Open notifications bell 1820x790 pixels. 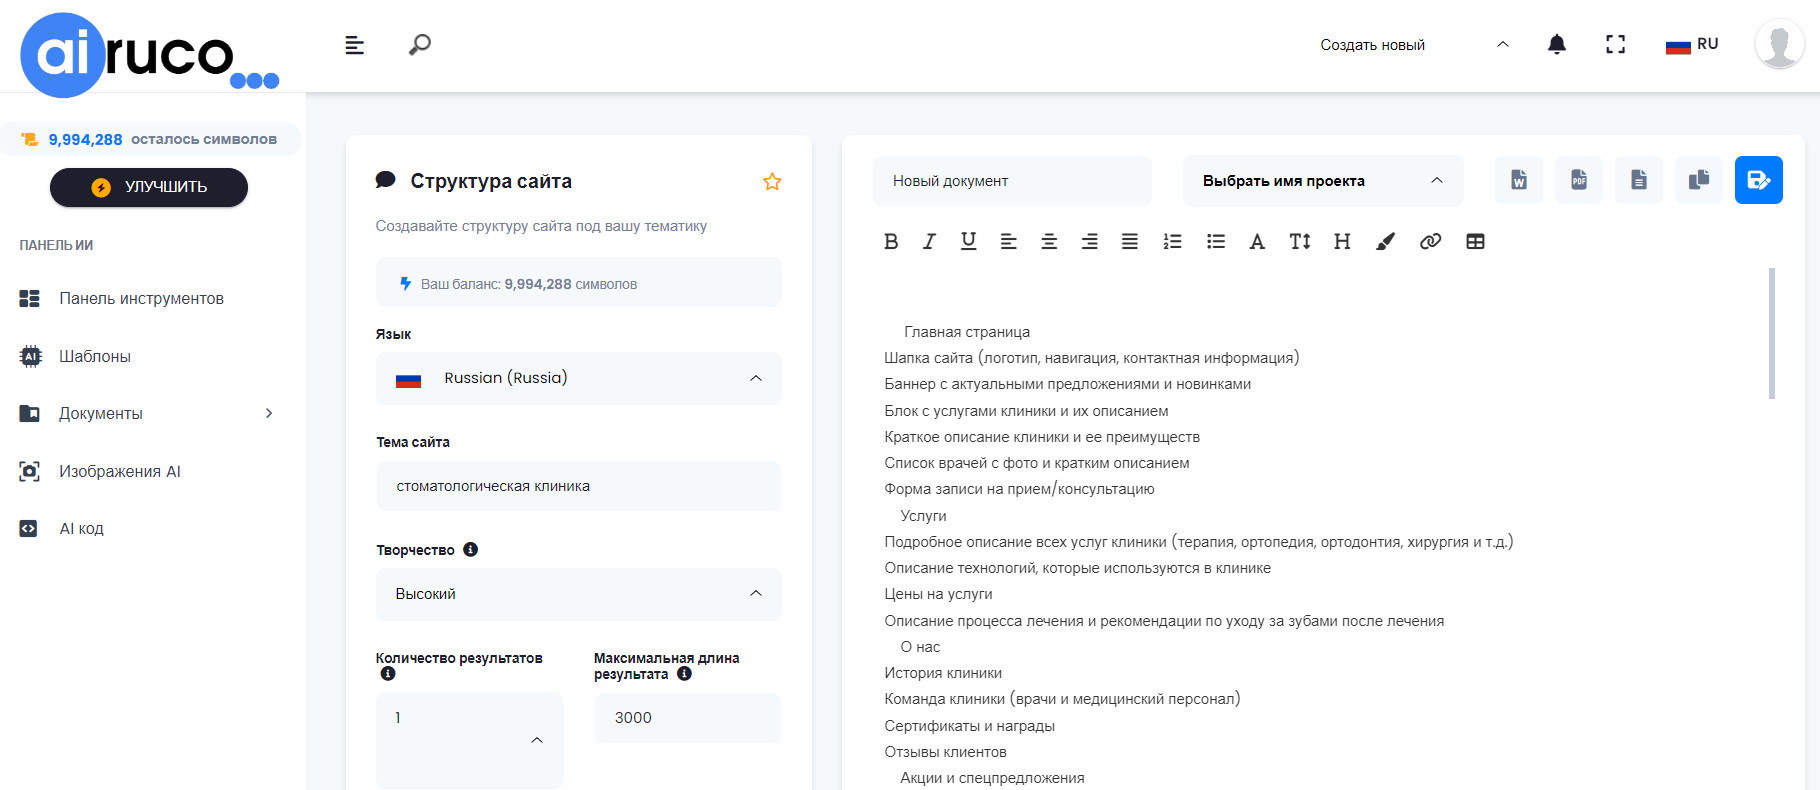click(x=1557, y=44)
